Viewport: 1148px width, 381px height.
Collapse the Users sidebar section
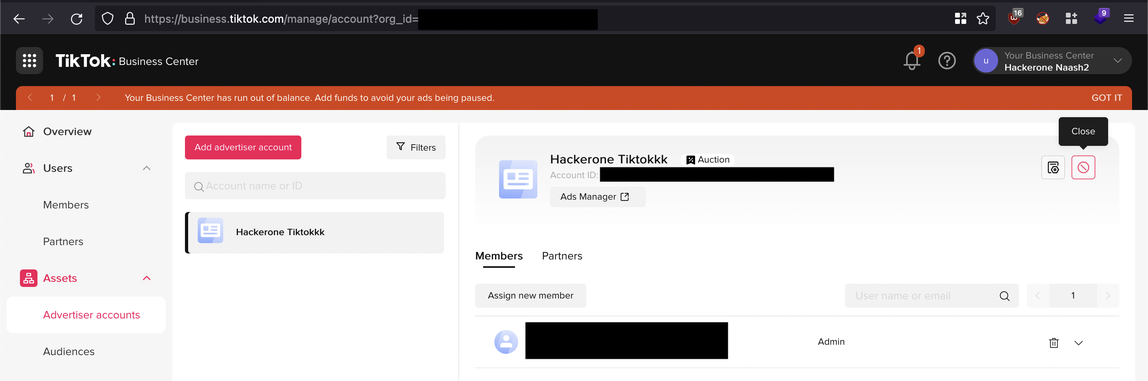click(x=146, y=169)
